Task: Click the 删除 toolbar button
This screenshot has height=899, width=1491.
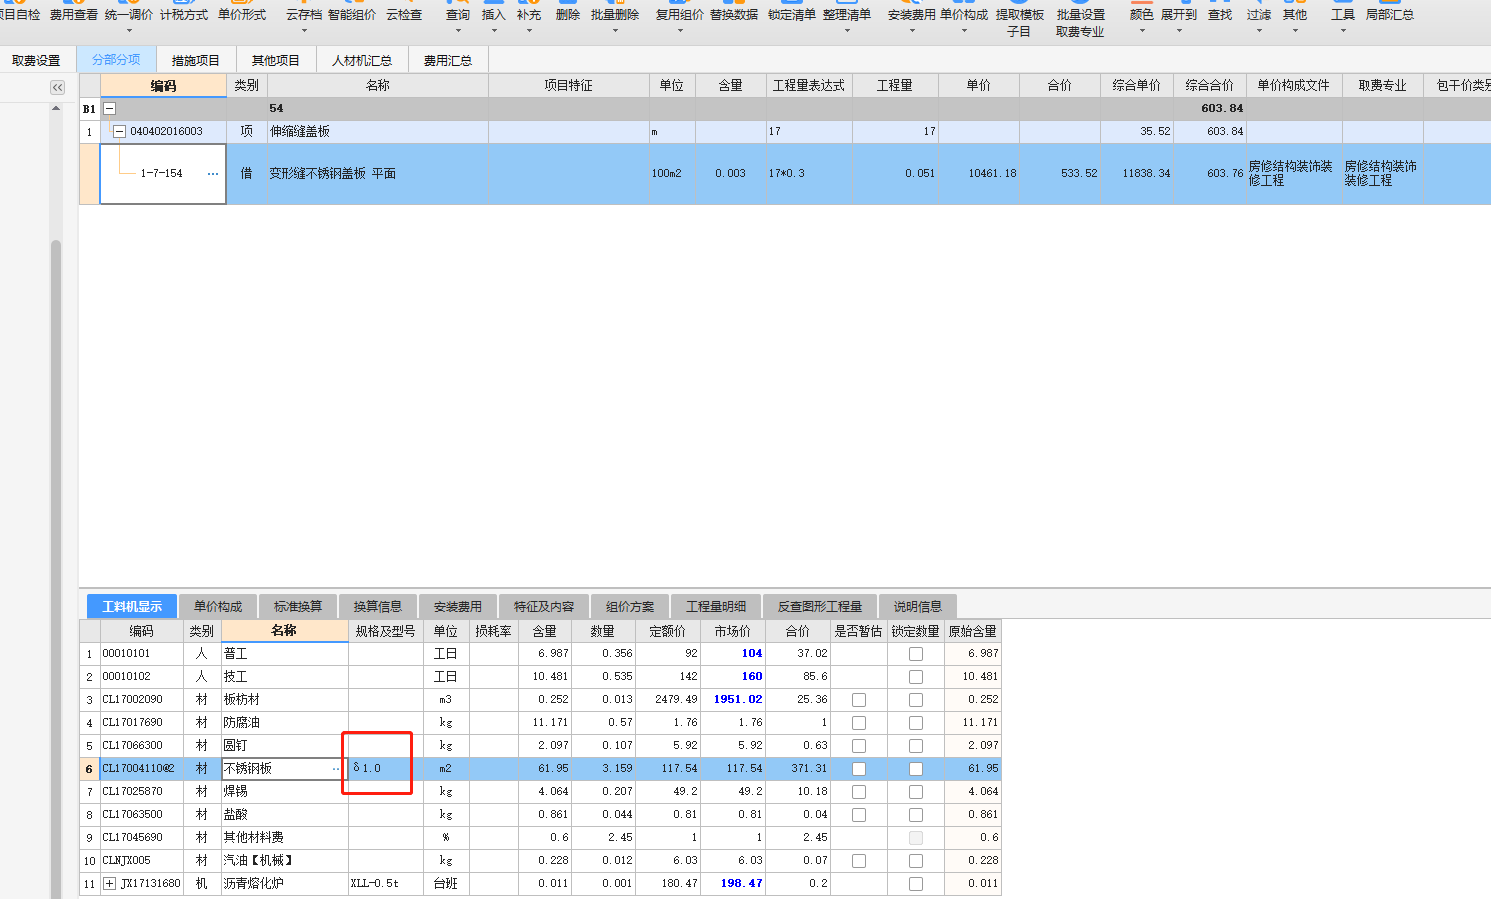Action: pos(568,15)
